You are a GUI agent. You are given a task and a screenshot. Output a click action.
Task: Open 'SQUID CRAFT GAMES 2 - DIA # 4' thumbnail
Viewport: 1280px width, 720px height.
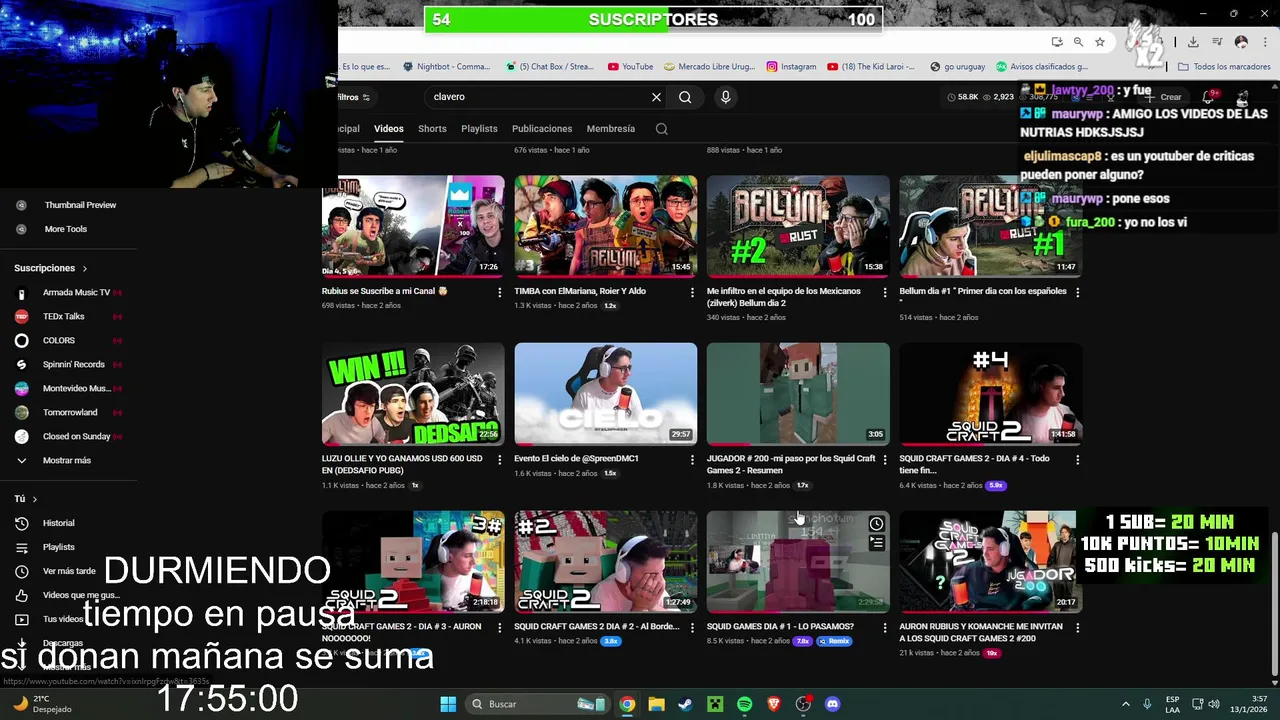coord(990,394)
